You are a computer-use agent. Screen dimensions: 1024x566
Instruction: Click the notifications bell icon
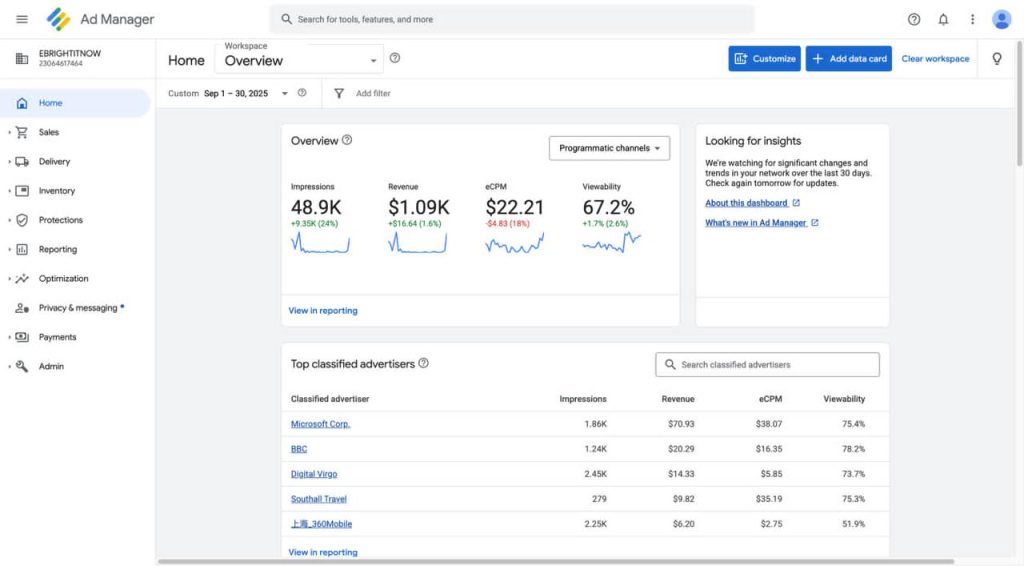coord(943,19)
